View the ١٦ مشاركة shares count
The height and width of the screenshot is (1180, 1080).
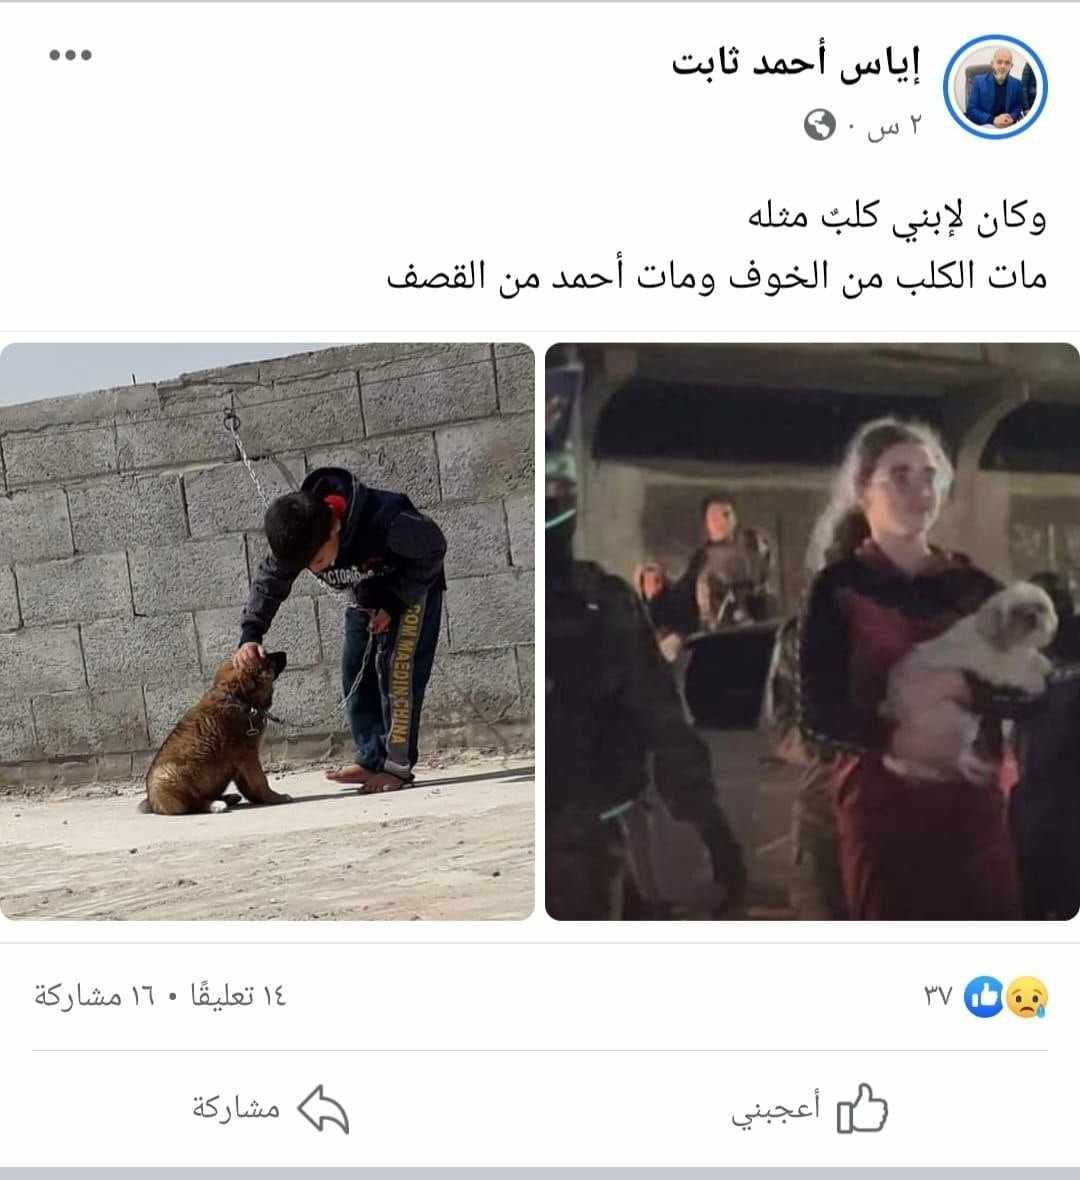tap(94, 996)
